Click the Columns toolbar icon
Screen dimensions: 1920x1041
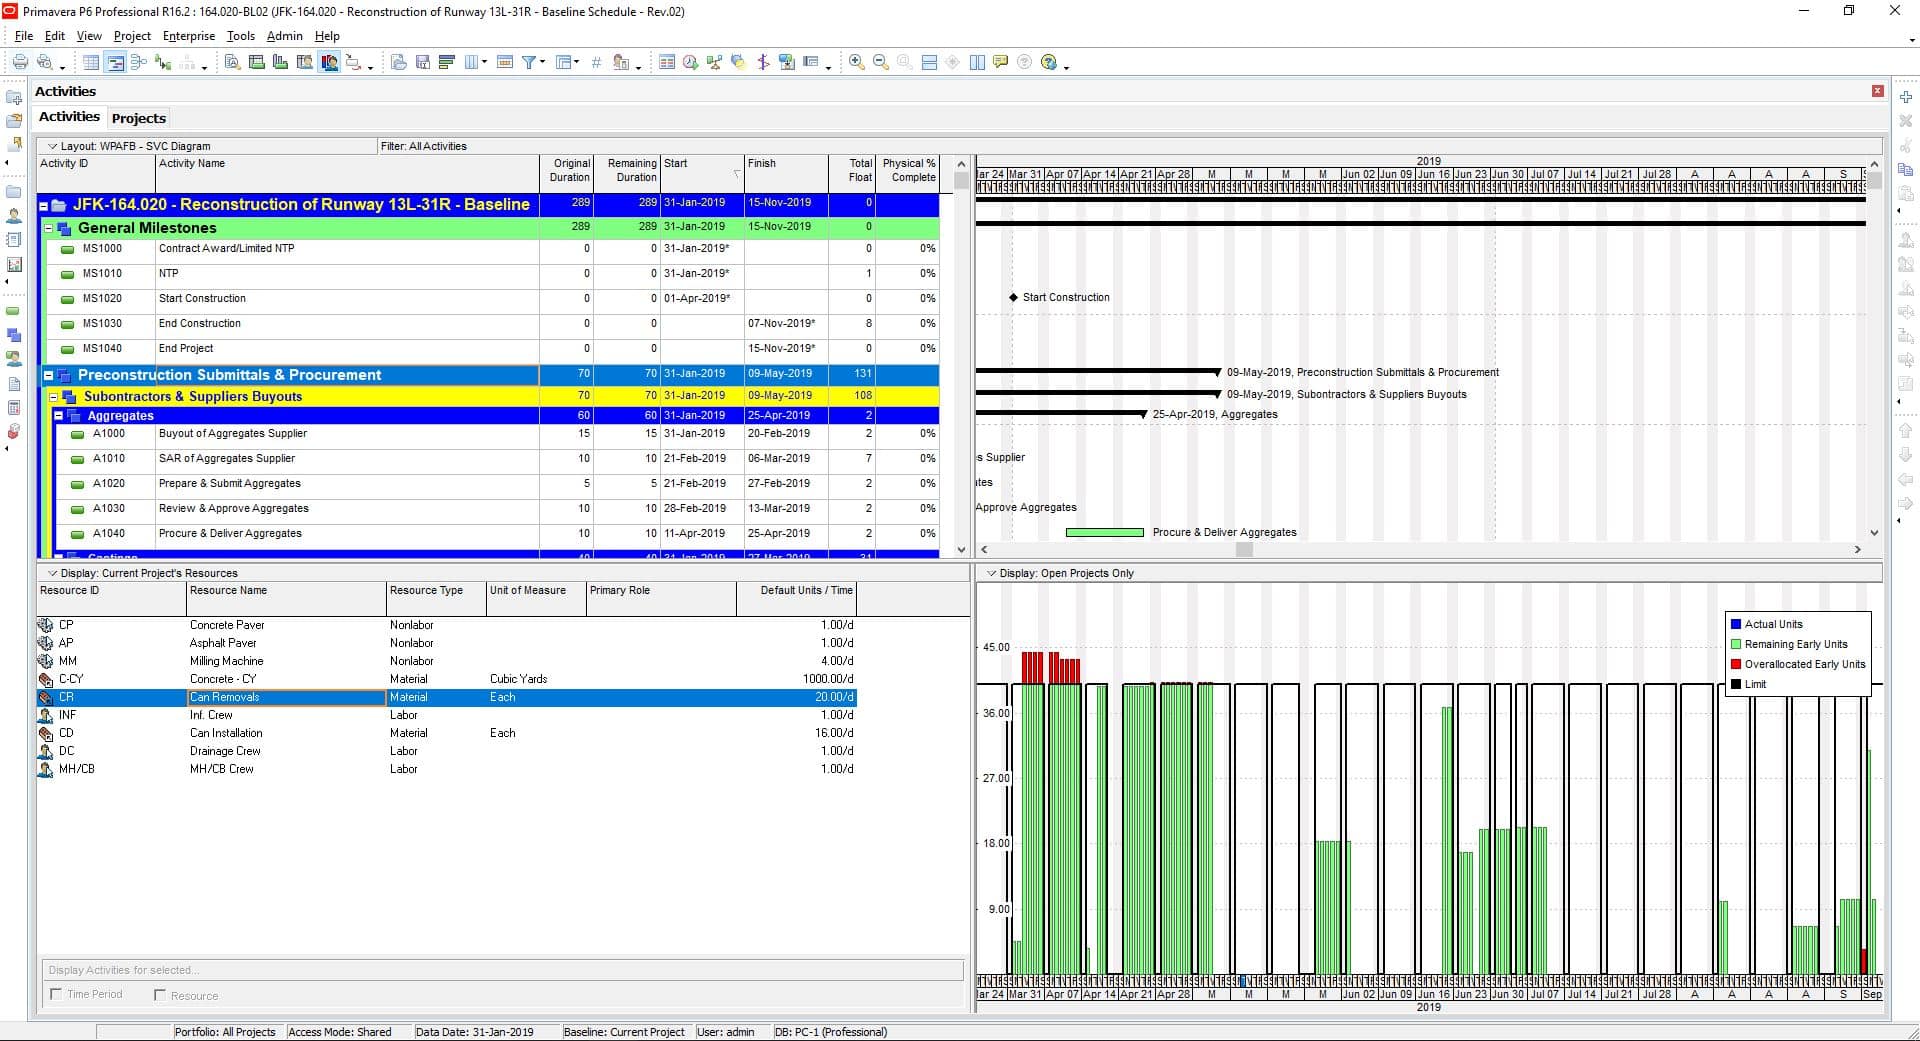(472, 62)
